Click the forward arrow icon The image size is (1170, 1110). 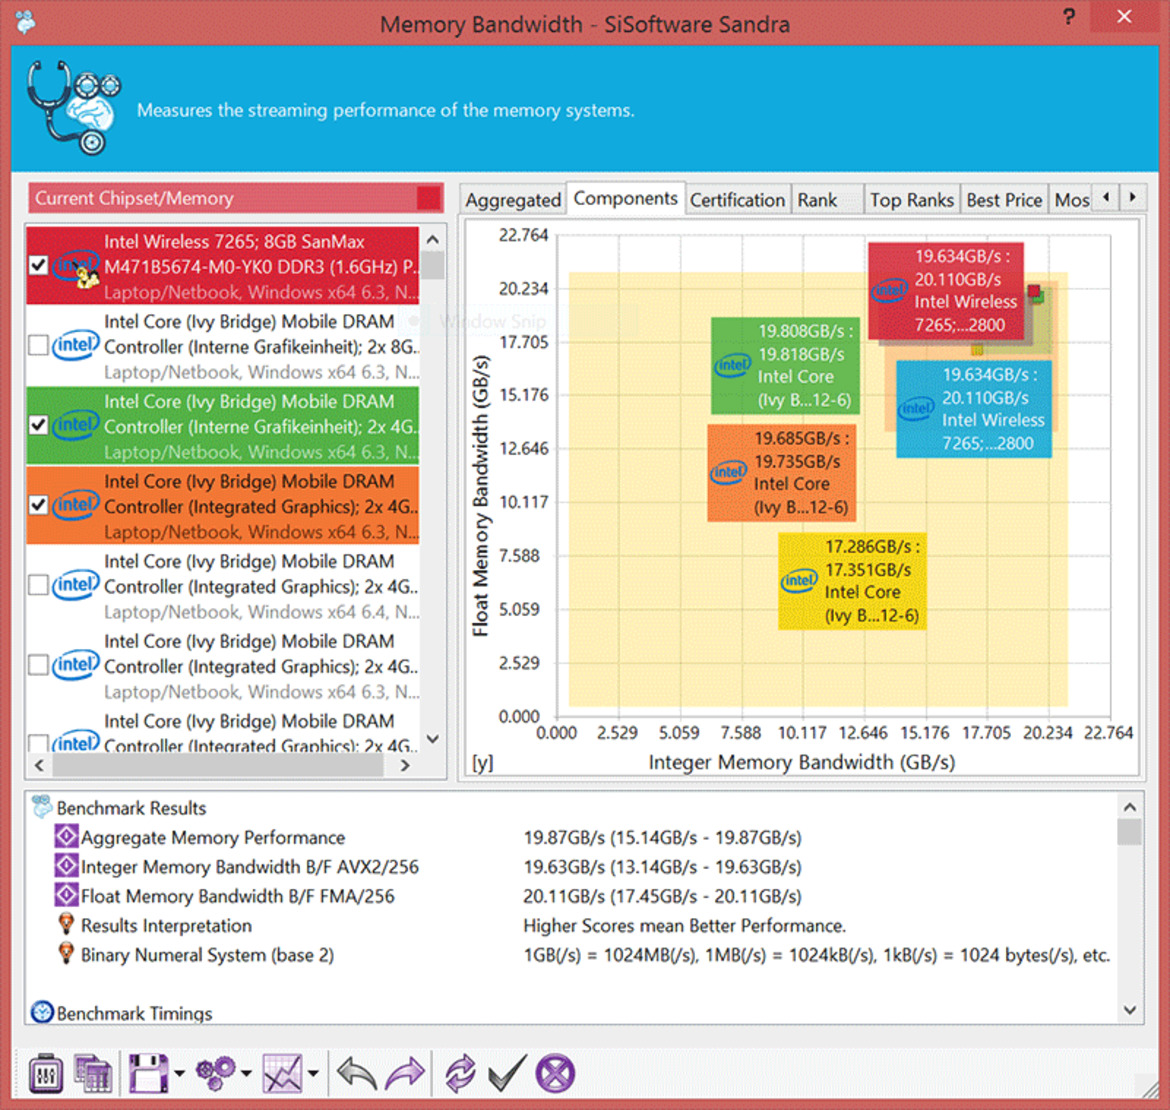click(x=405, y=1074)
